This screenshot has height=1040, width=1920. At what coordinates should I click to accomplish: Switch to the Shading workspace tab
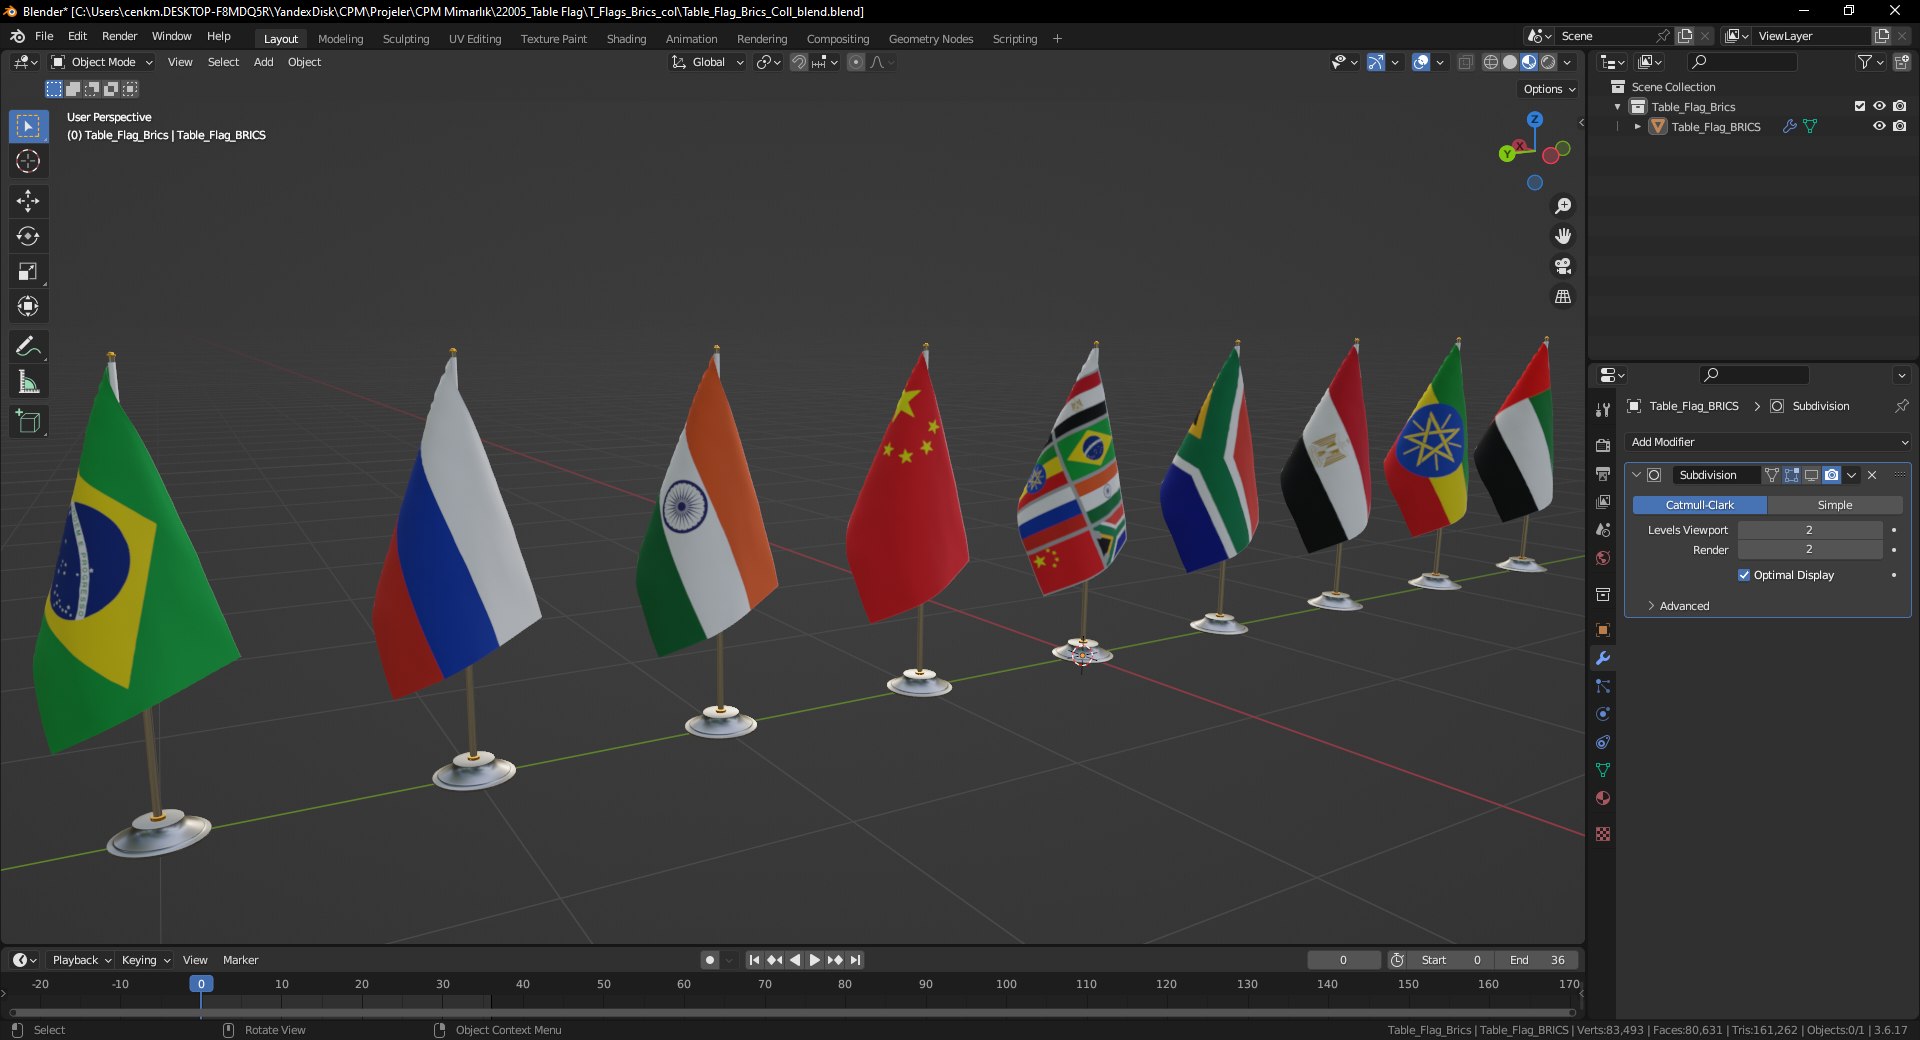point(626,39)
